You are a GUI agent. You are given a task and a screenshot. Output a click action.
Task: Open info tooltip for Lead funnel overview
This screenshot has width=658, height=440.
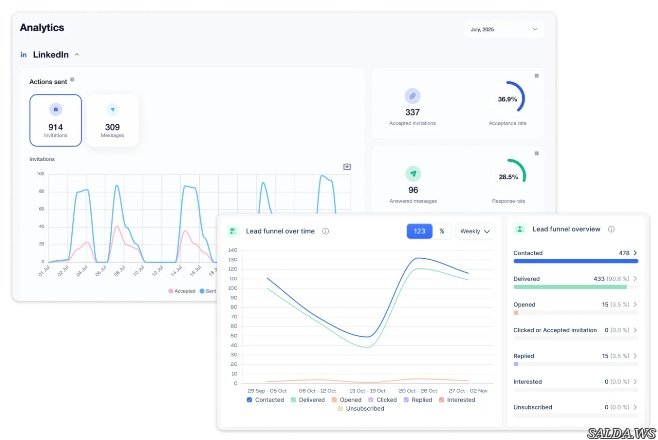click(610, 229)
